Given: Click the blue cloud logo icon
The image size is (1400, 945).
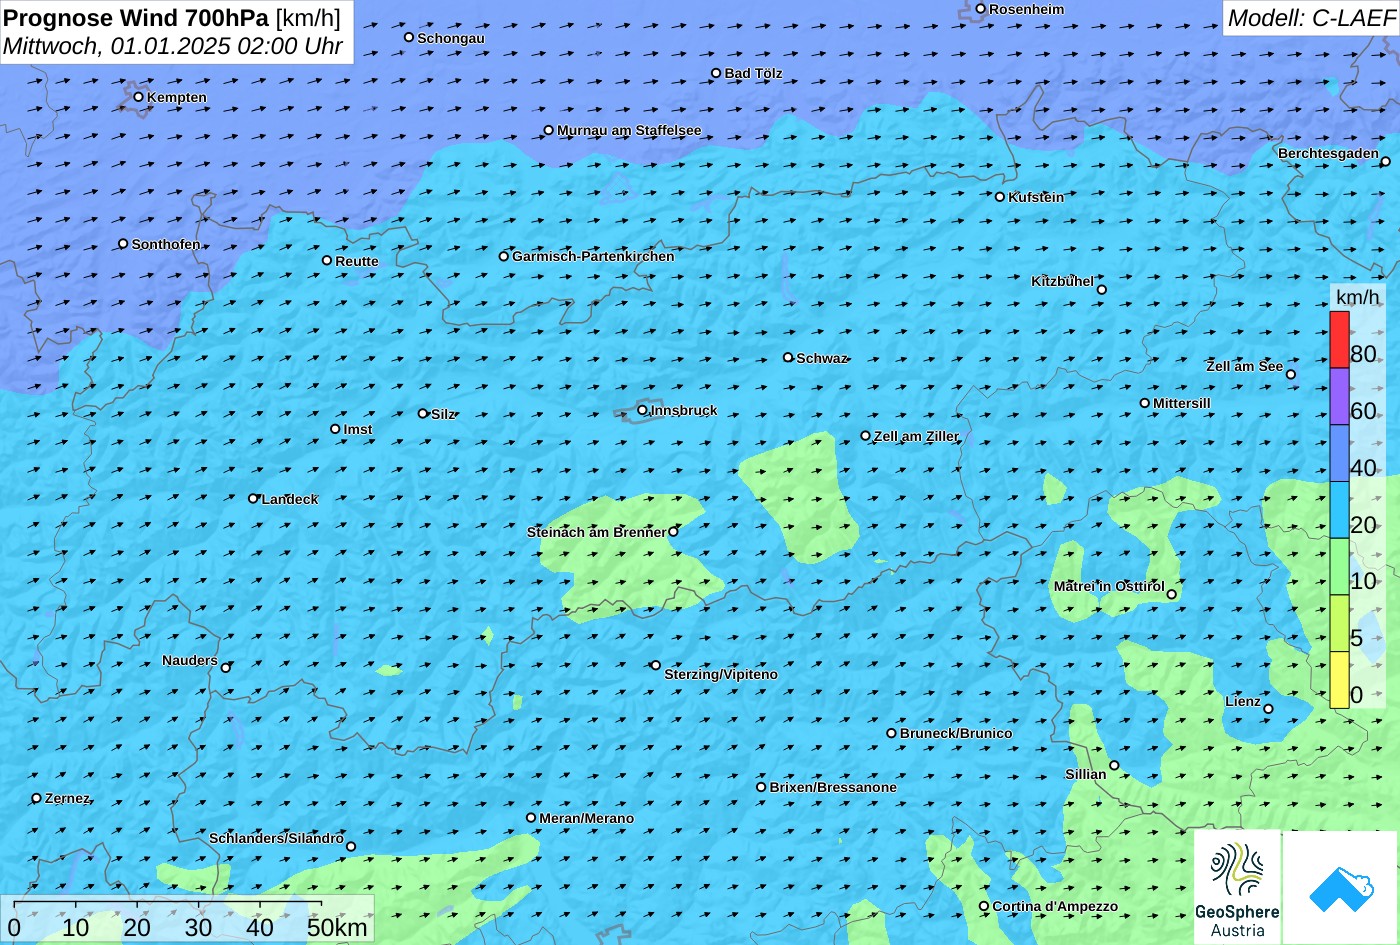Looking at the screenshot, I should point(1340,888).
